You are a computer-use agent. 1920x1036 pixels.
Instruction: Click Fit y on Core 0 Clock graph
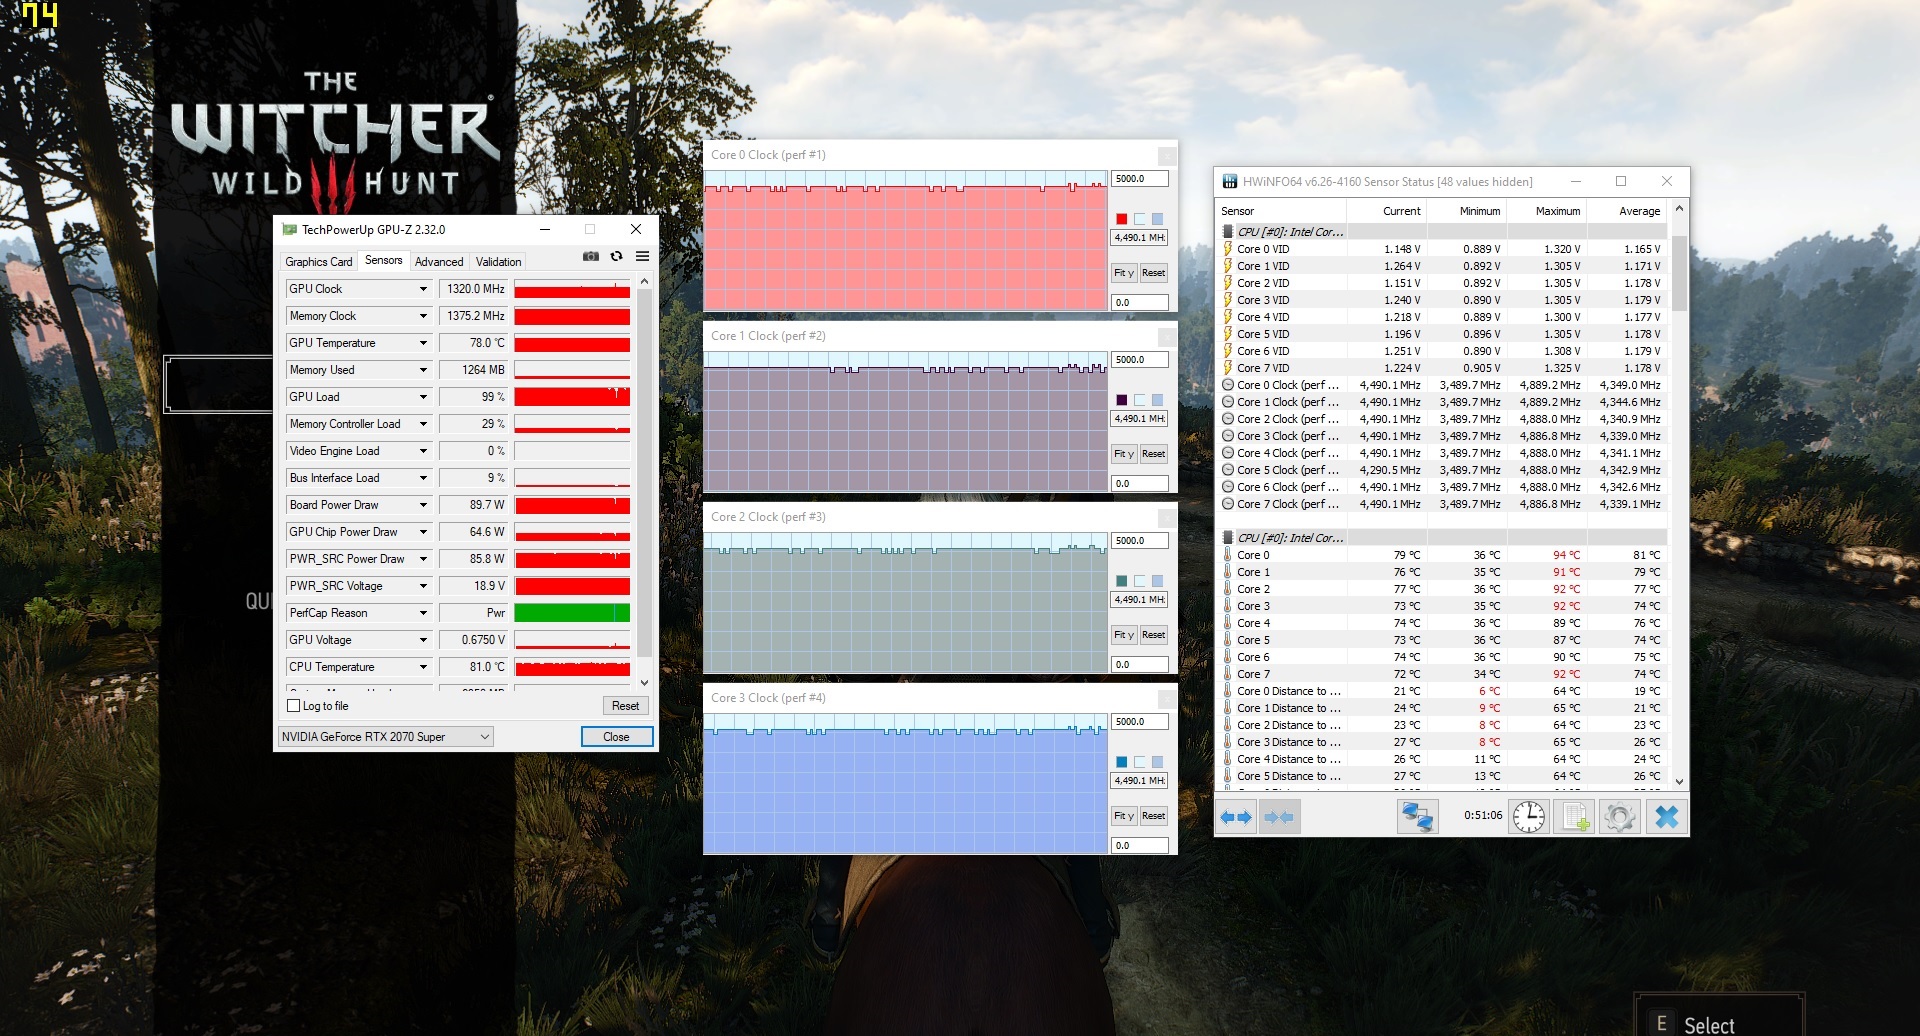[x=1124, y=273]
